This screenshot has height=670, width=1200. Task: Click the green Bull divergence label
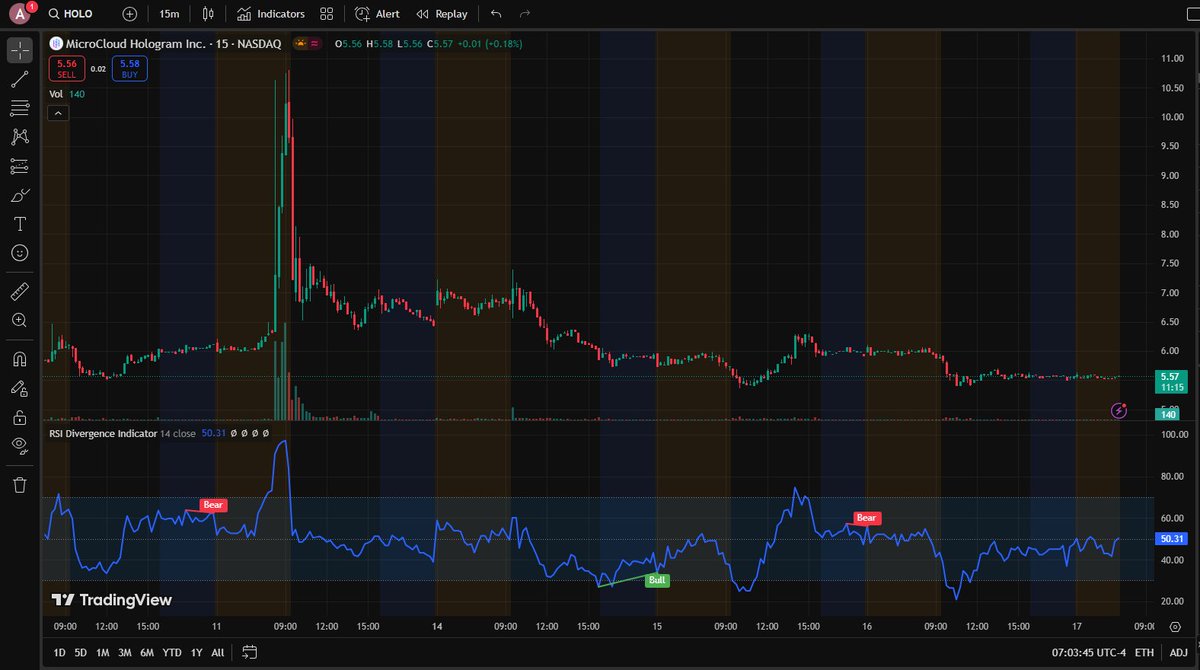tap(657, 580)
